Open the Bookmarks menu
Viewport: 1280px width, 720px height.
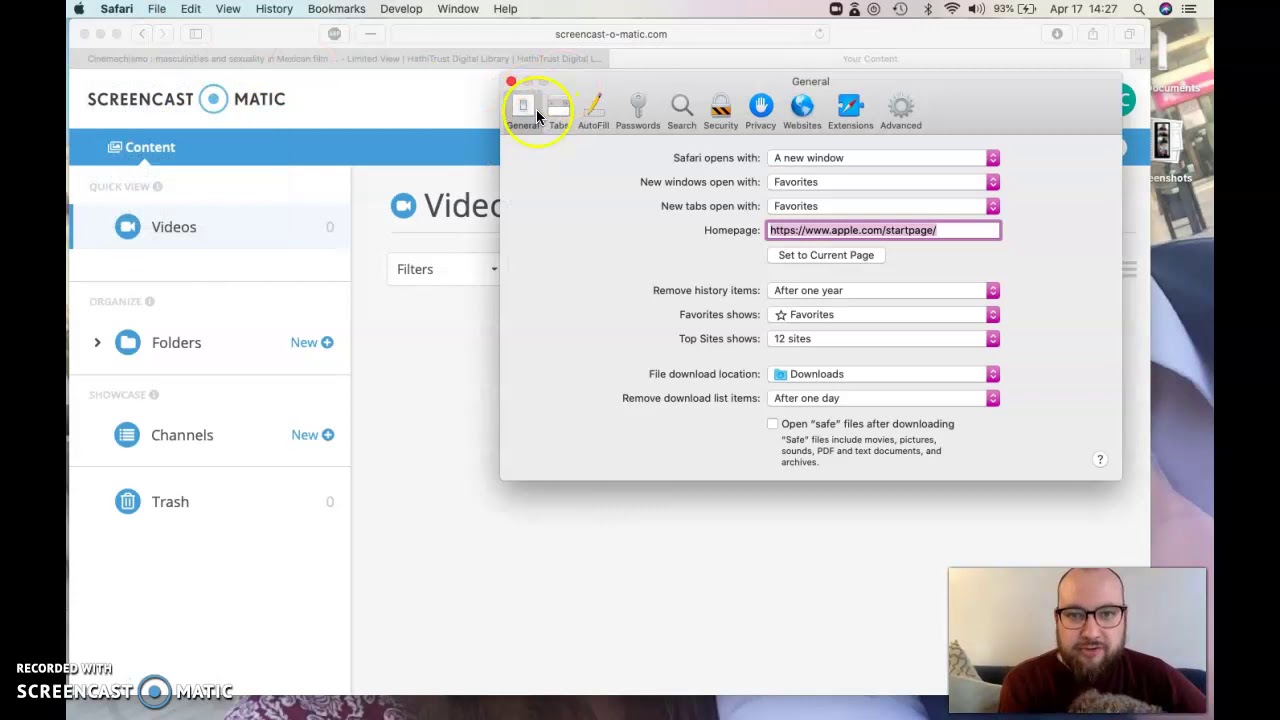point(336,9)
